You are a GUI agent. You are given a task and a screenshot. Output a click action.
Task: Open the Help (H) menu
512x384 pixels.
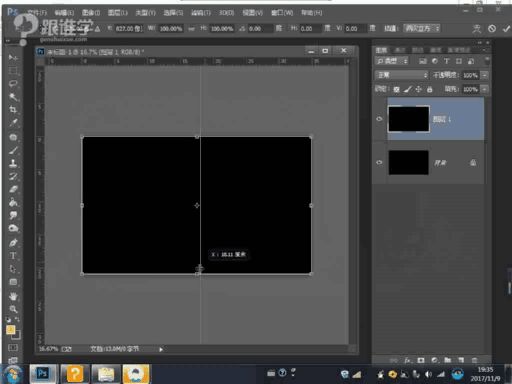(312, 13)
